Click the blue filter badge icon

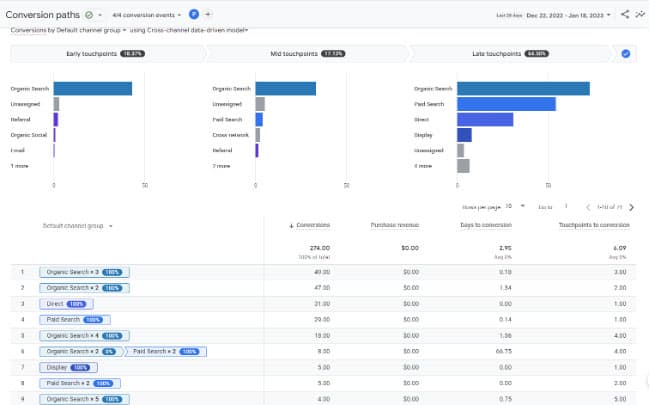tap(194, 15)
